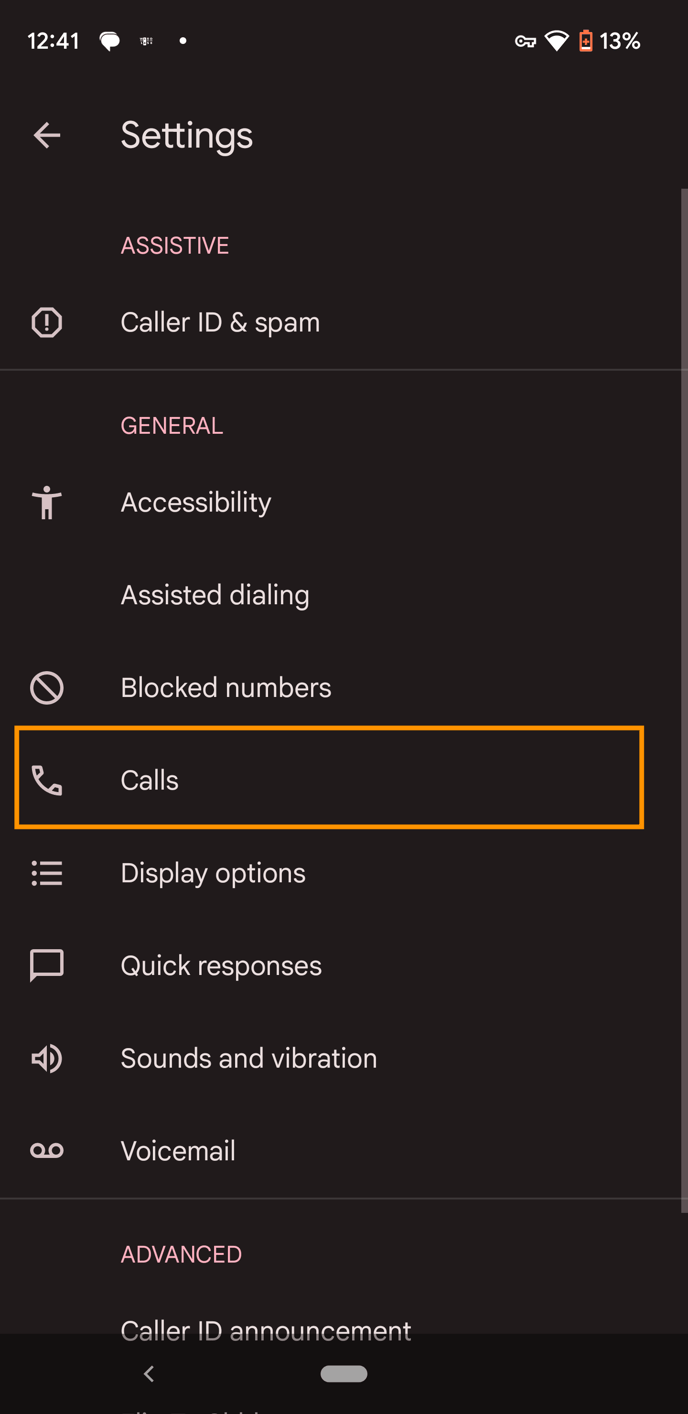
Task: Select the Sounds and vibration speaker icon
Action: point(46,1058)
